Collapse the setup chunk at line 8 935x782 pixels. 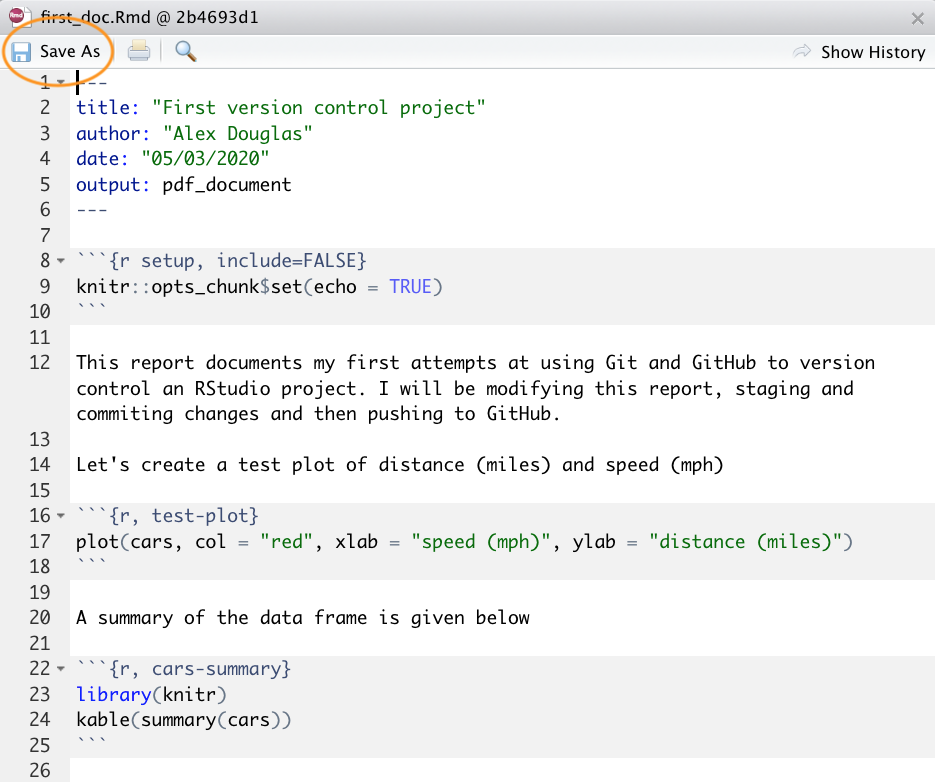click(61, 261)
